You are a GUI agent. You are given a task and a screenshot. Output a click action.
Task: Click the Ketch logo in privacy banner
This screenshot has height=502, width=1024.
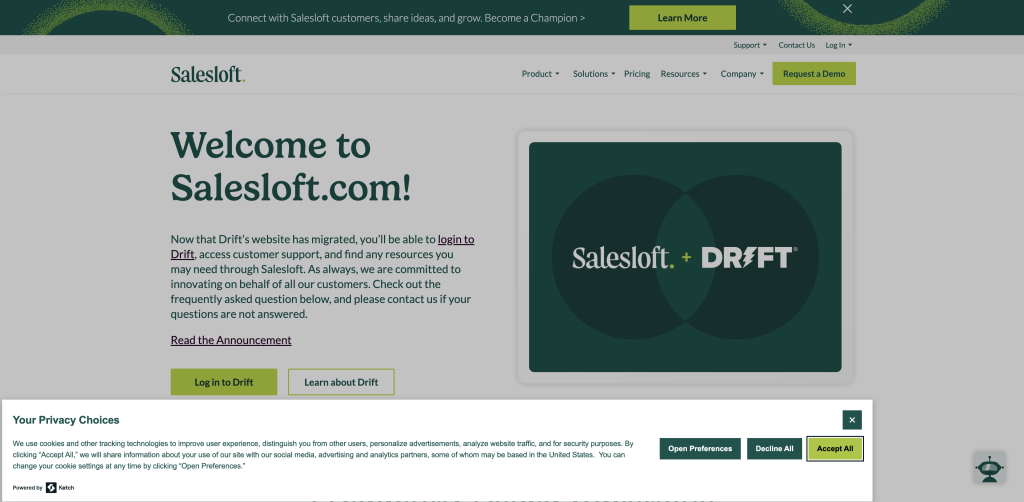tap(59, 488)
